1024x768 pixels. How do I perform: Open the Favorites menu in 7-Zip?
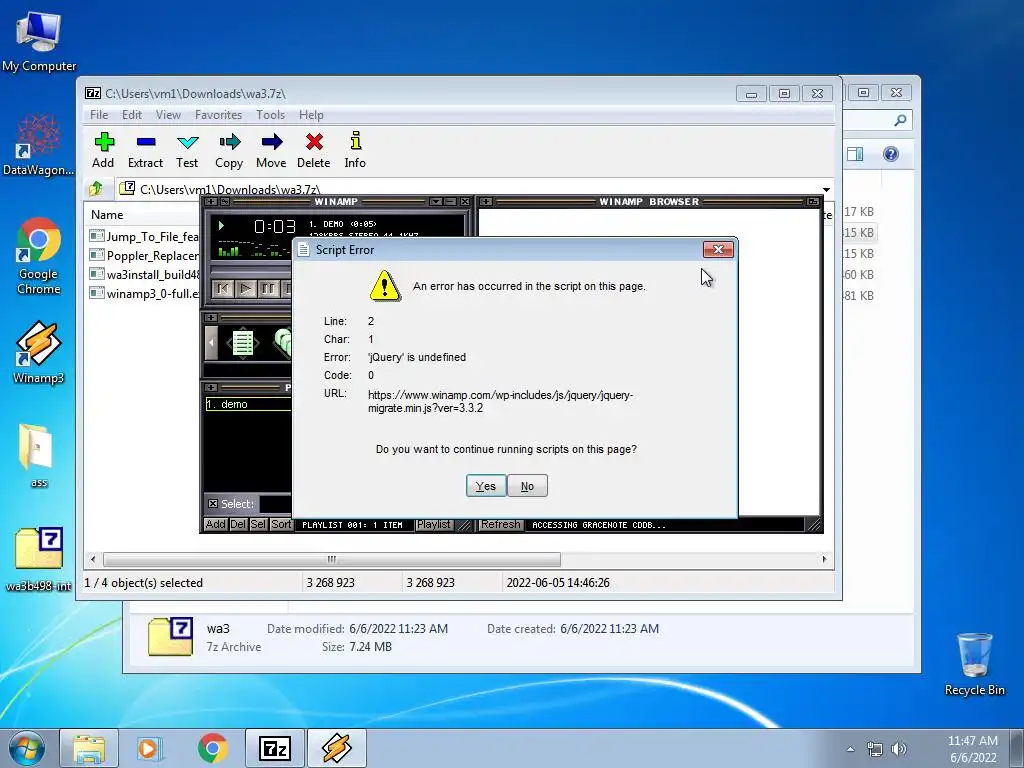coord(218,115)
